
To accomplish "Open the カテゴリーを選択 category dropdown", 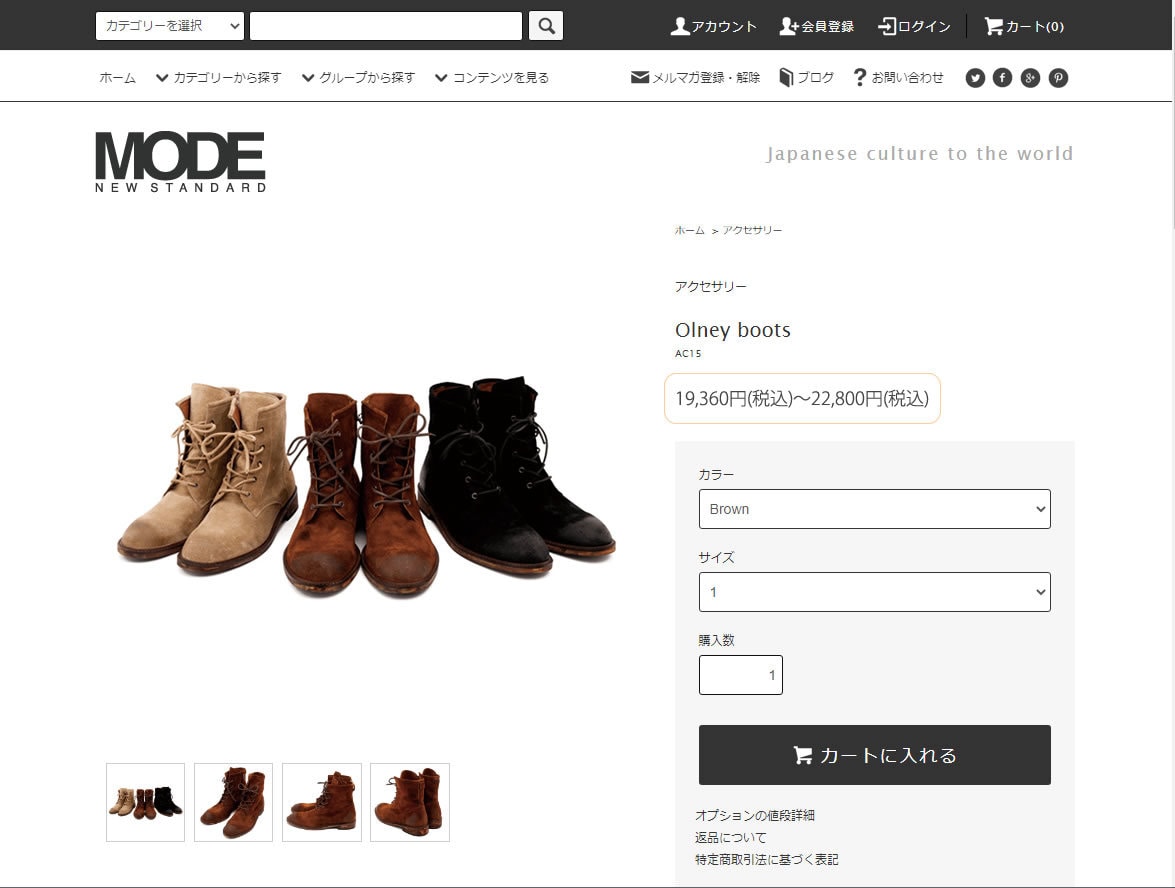I will point(170,26).
